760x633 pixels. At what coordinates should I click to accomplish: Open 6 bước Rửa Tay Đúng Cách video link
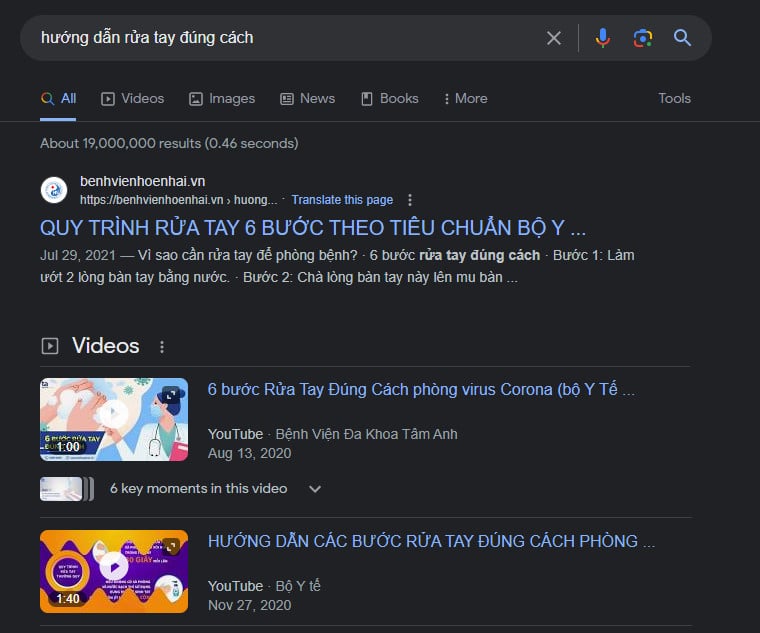pyautogui.click(x=421, y=390)
